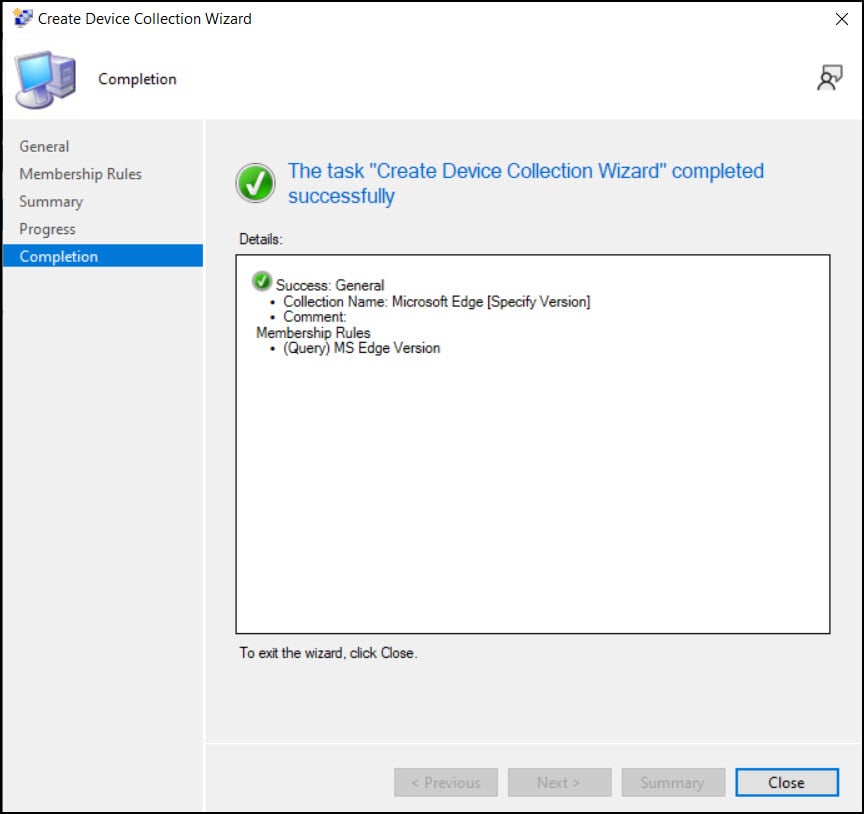
Task: Click the 'Collection Name: Microsoft Edge [Specify Version]' line
Action: pyautogui.click(x=436, y=301)
